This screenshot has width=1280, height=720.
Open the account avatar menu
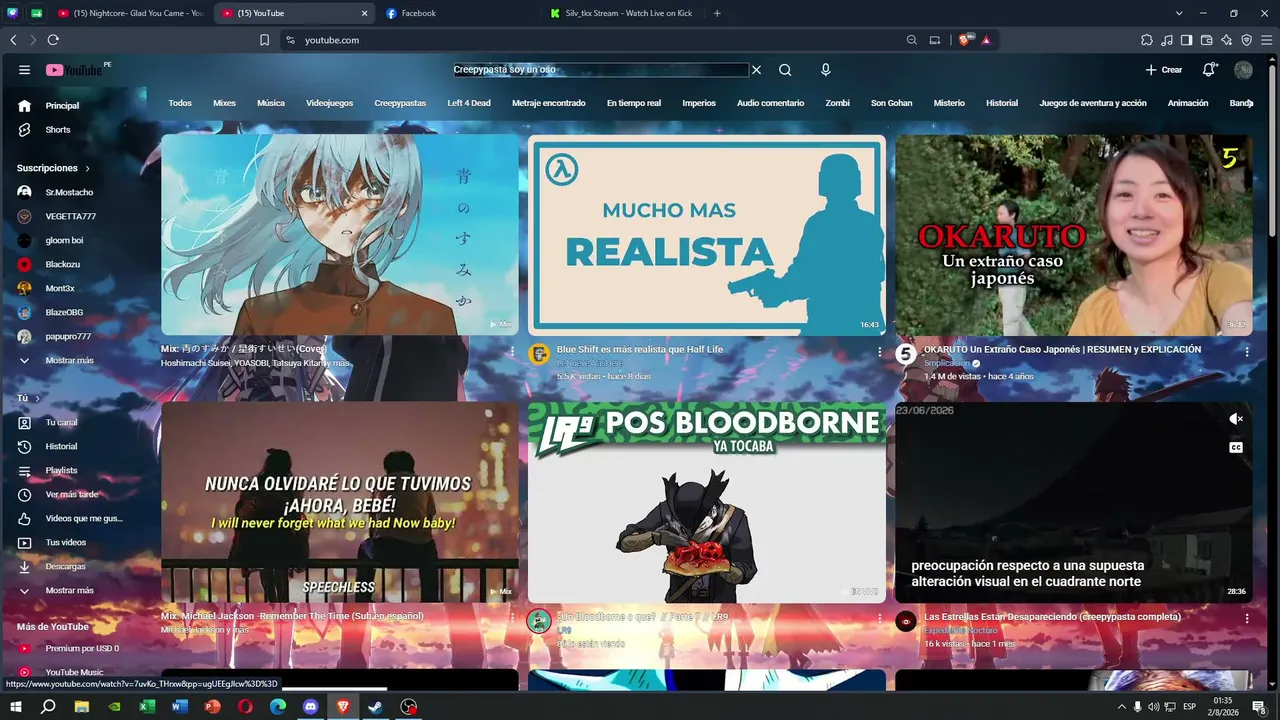[1243, 70]
